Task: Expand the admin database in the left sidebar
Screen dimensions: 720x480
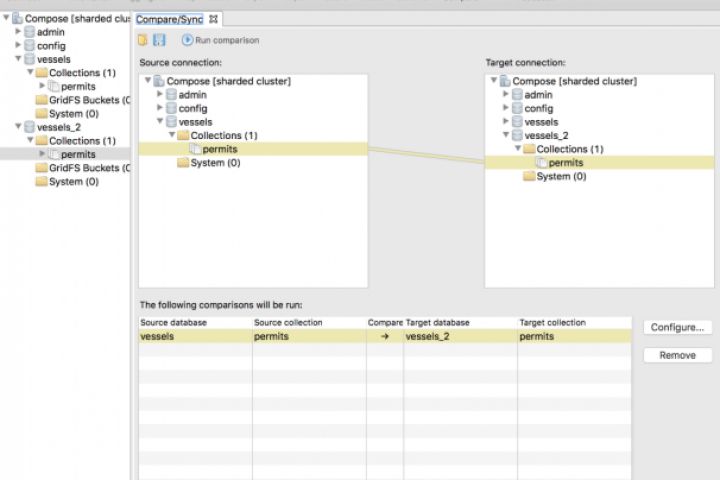Action: tap(18, 32)
